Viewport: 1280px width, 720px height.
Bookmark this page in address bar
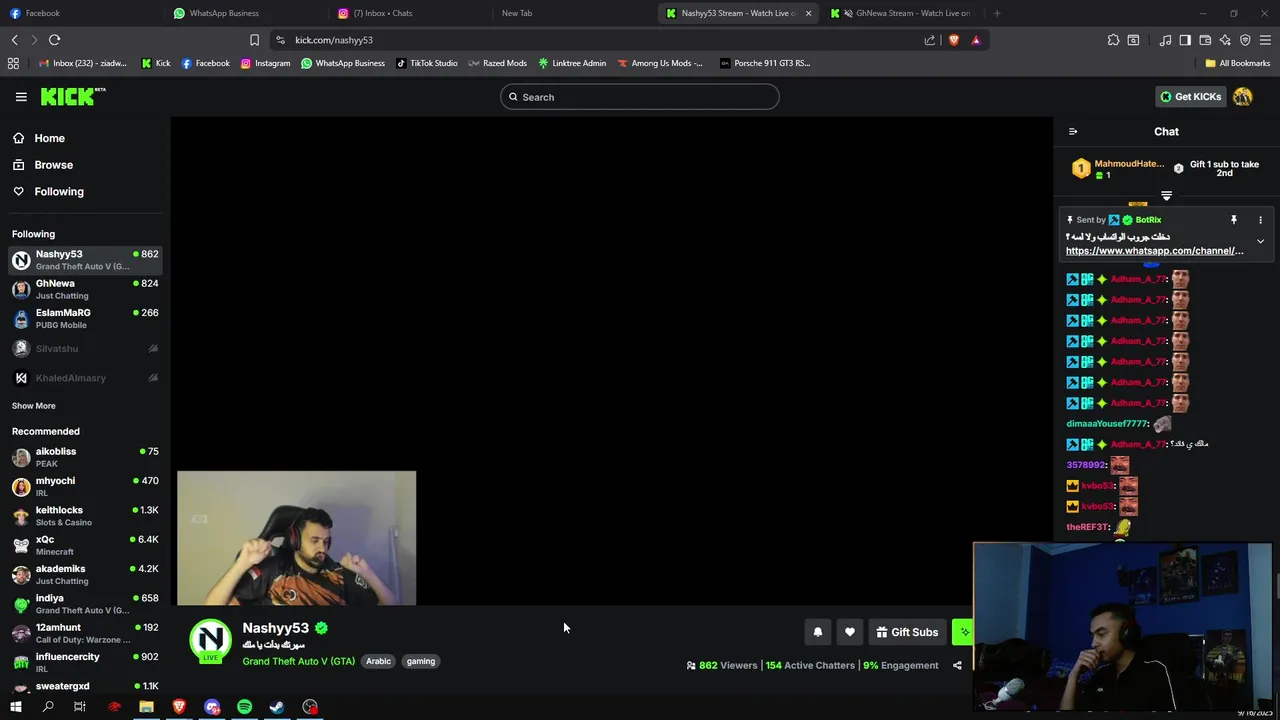tap(254, 40)
